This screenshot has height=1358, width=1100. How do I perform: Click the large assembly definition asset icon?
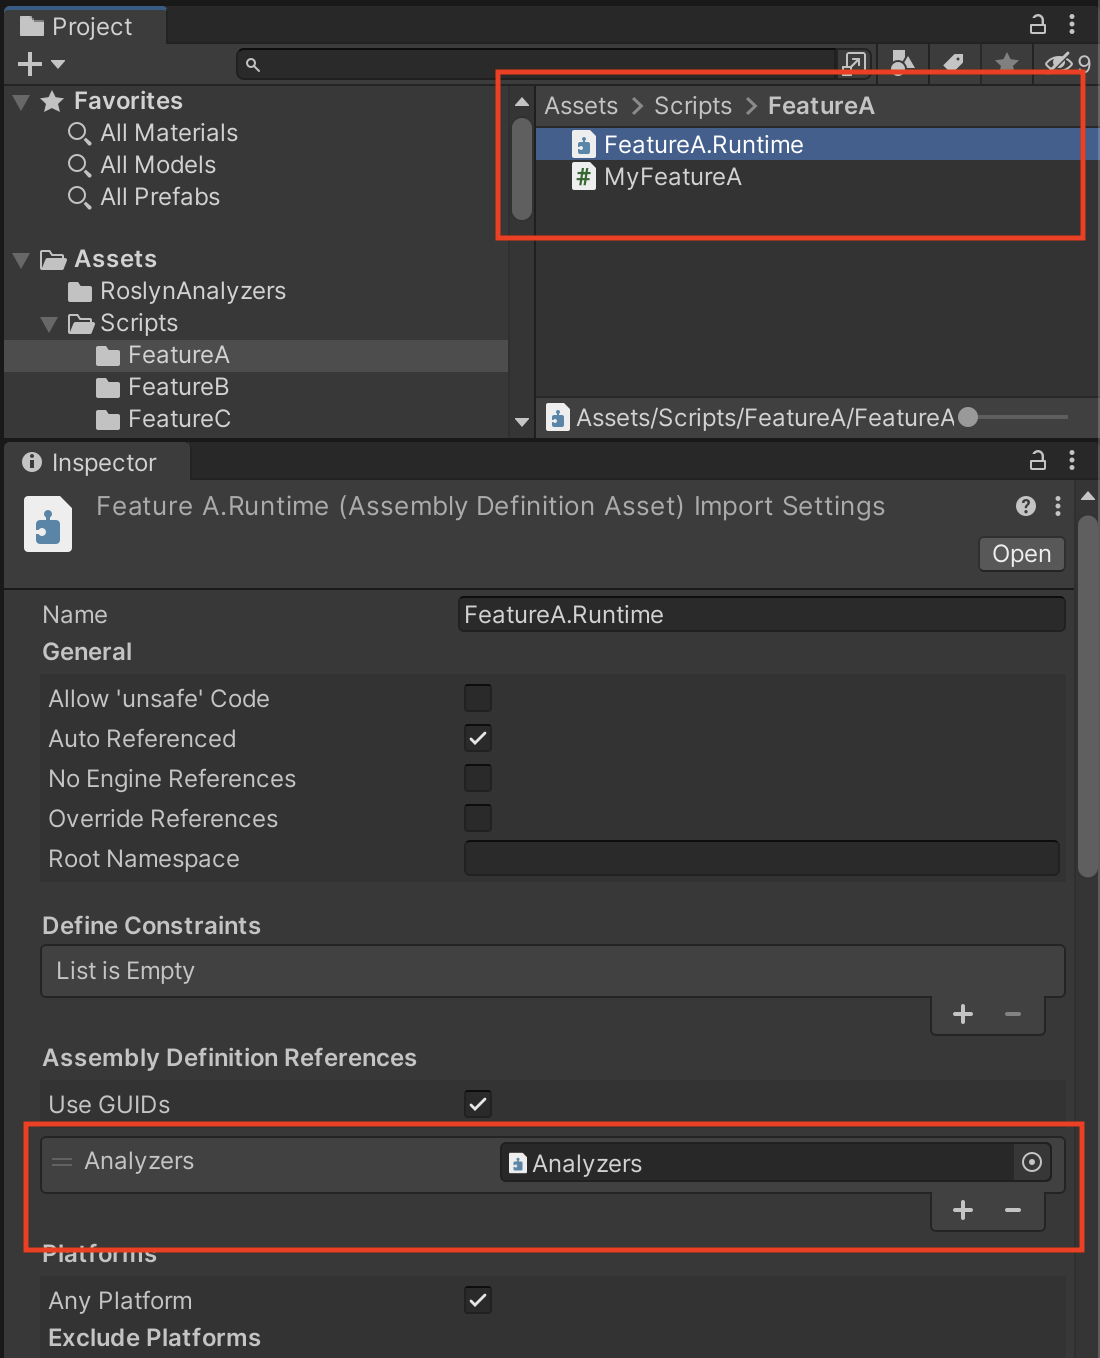(x=48, y=524)
